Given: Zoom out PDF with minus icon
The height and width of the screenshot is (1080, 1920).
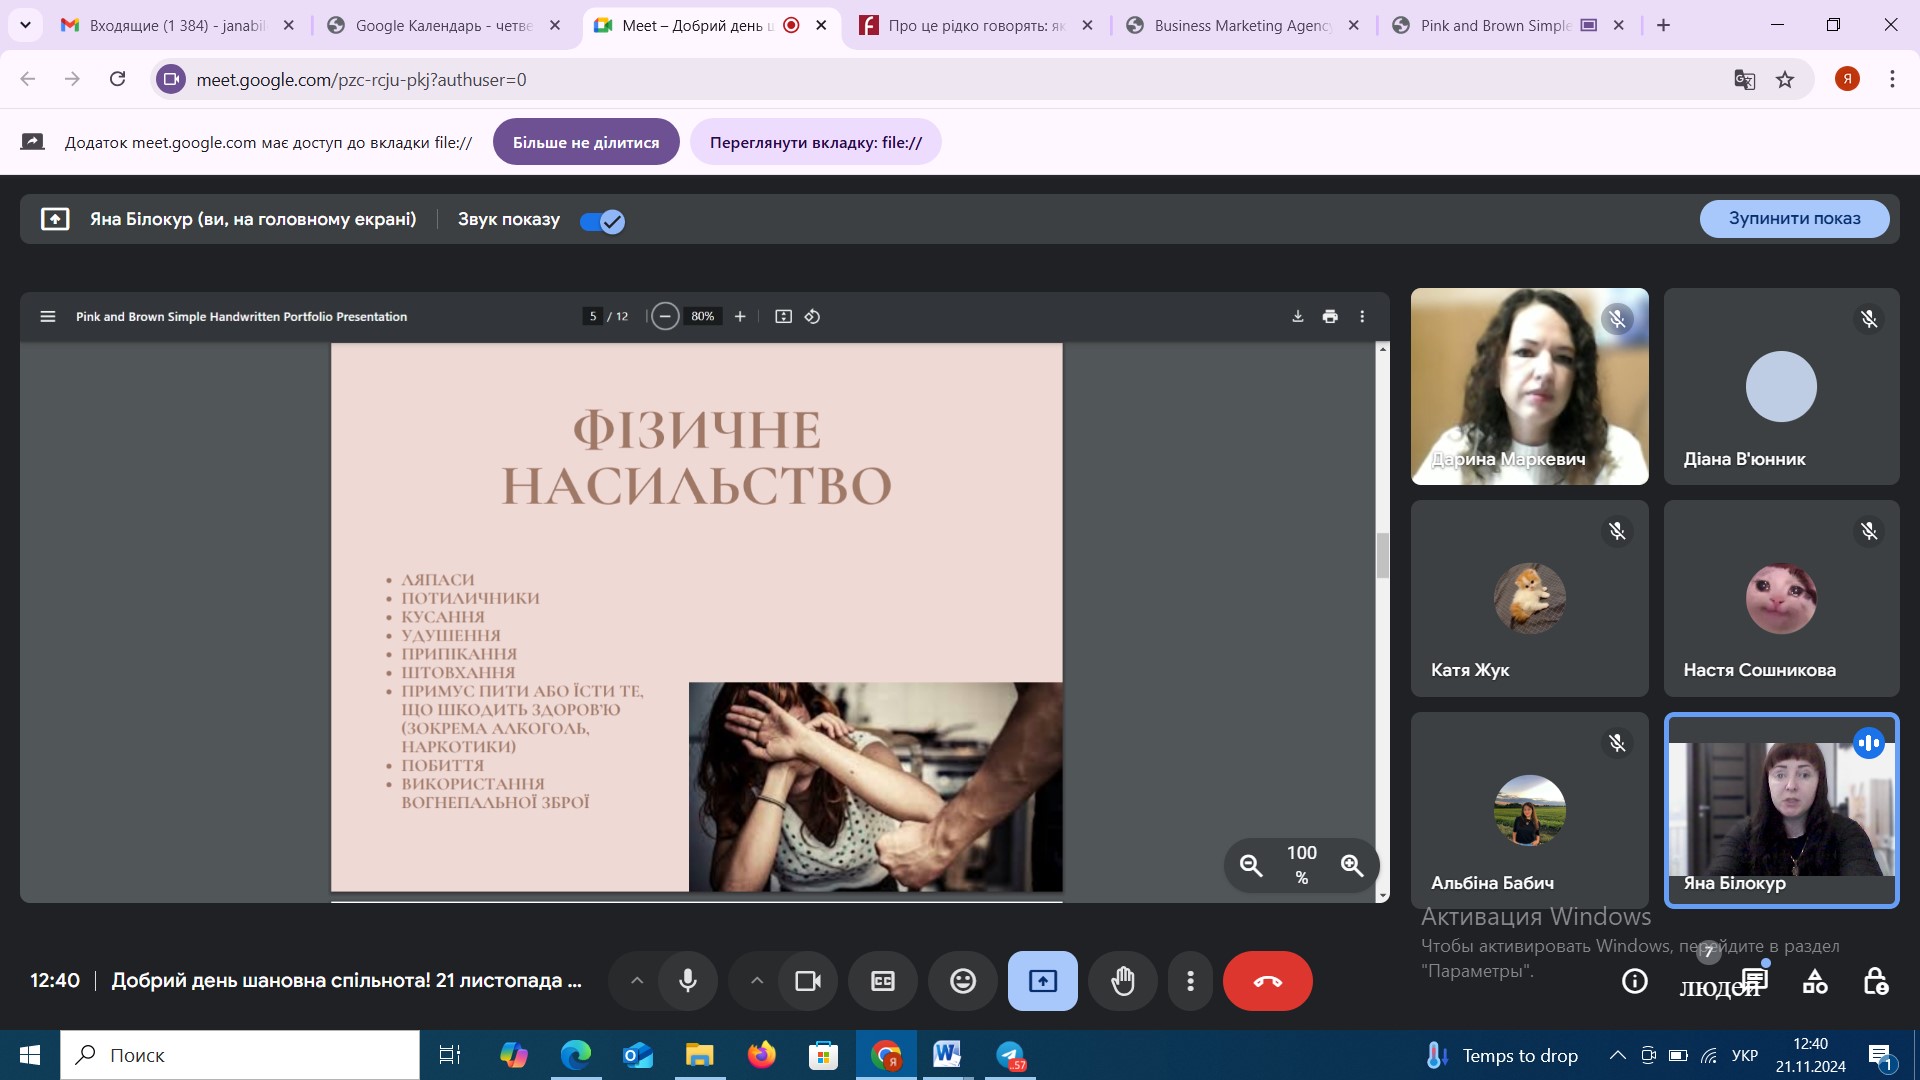Looking at the screenshot, I should (x=665, y=316).
